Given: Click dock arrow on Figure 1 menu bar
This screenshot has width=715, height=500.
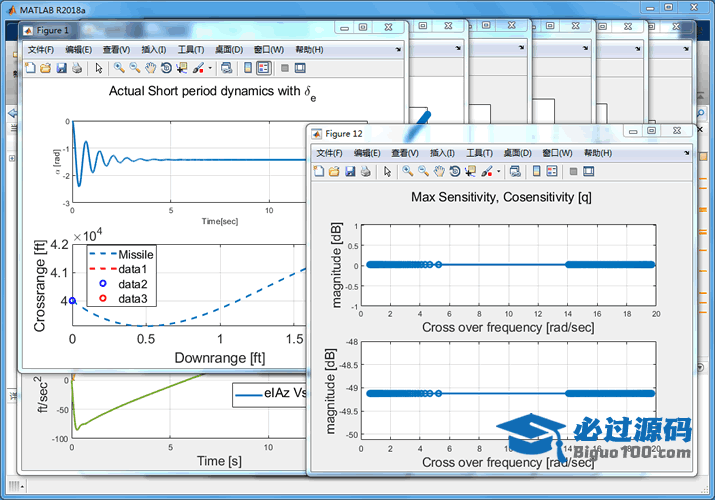Looking at the screenshot, I should point(398,49).
